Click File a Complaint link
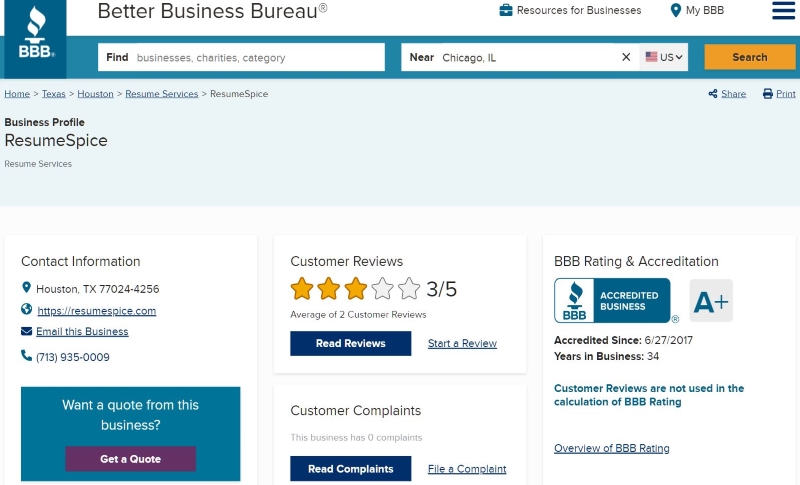This screenshot has width=800, height=485. tap(467, 469)
